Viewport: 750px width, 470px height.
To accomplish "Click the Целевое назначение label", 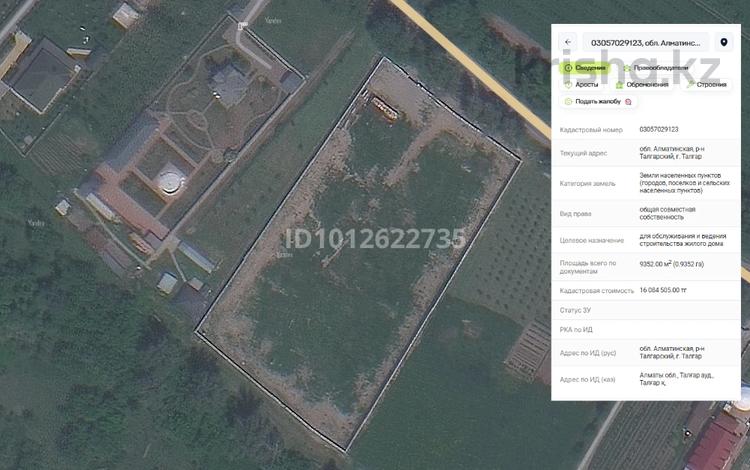I will pyautogui.click(x=592, y=240).
